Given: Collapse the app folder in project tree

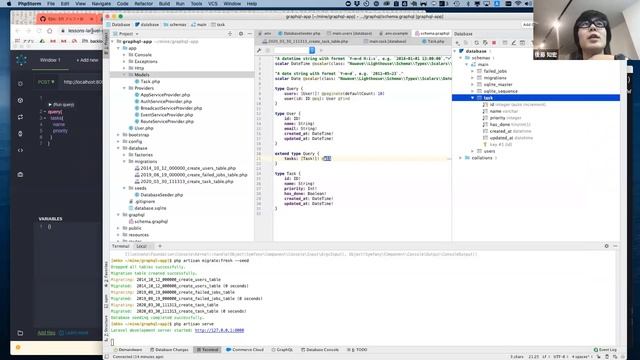Looking at the screenshot, I should coord(119,48).
